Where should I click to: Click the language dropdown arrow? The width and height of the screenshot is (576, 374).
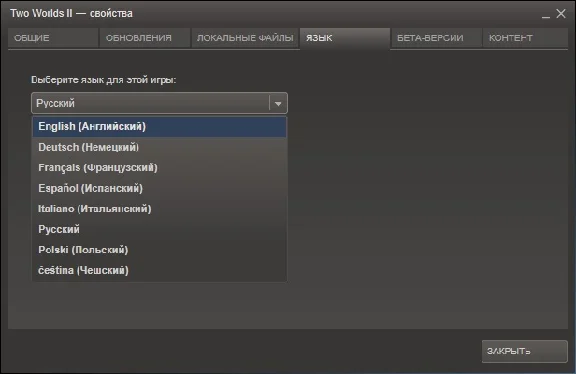point(278,104)
